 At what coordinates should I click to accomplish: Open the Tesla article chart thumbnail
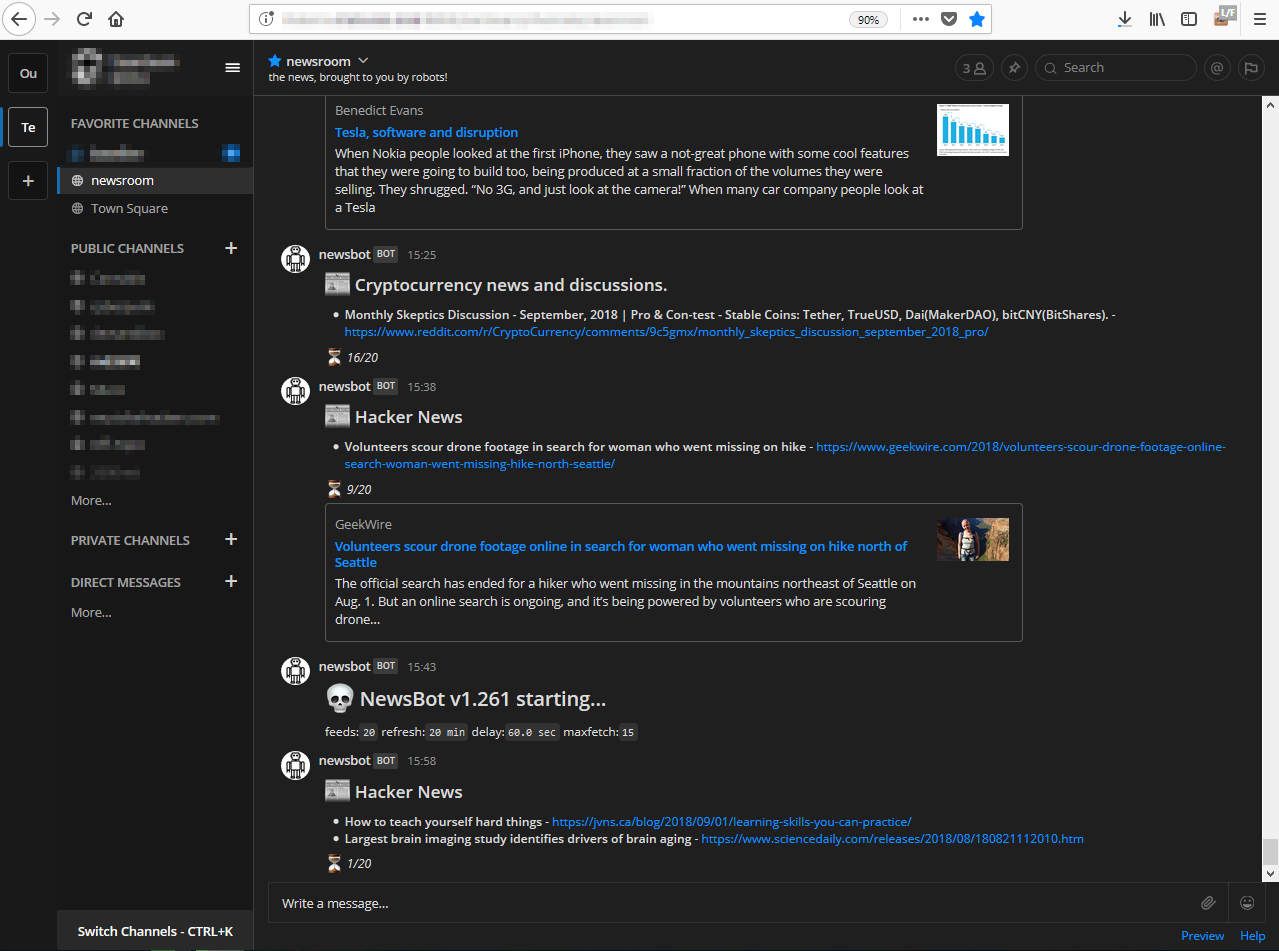pos(972,130)
